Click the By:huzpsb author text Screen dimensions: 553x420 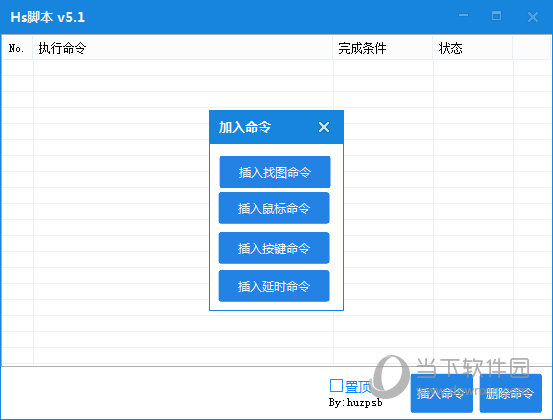click(356, 403)
